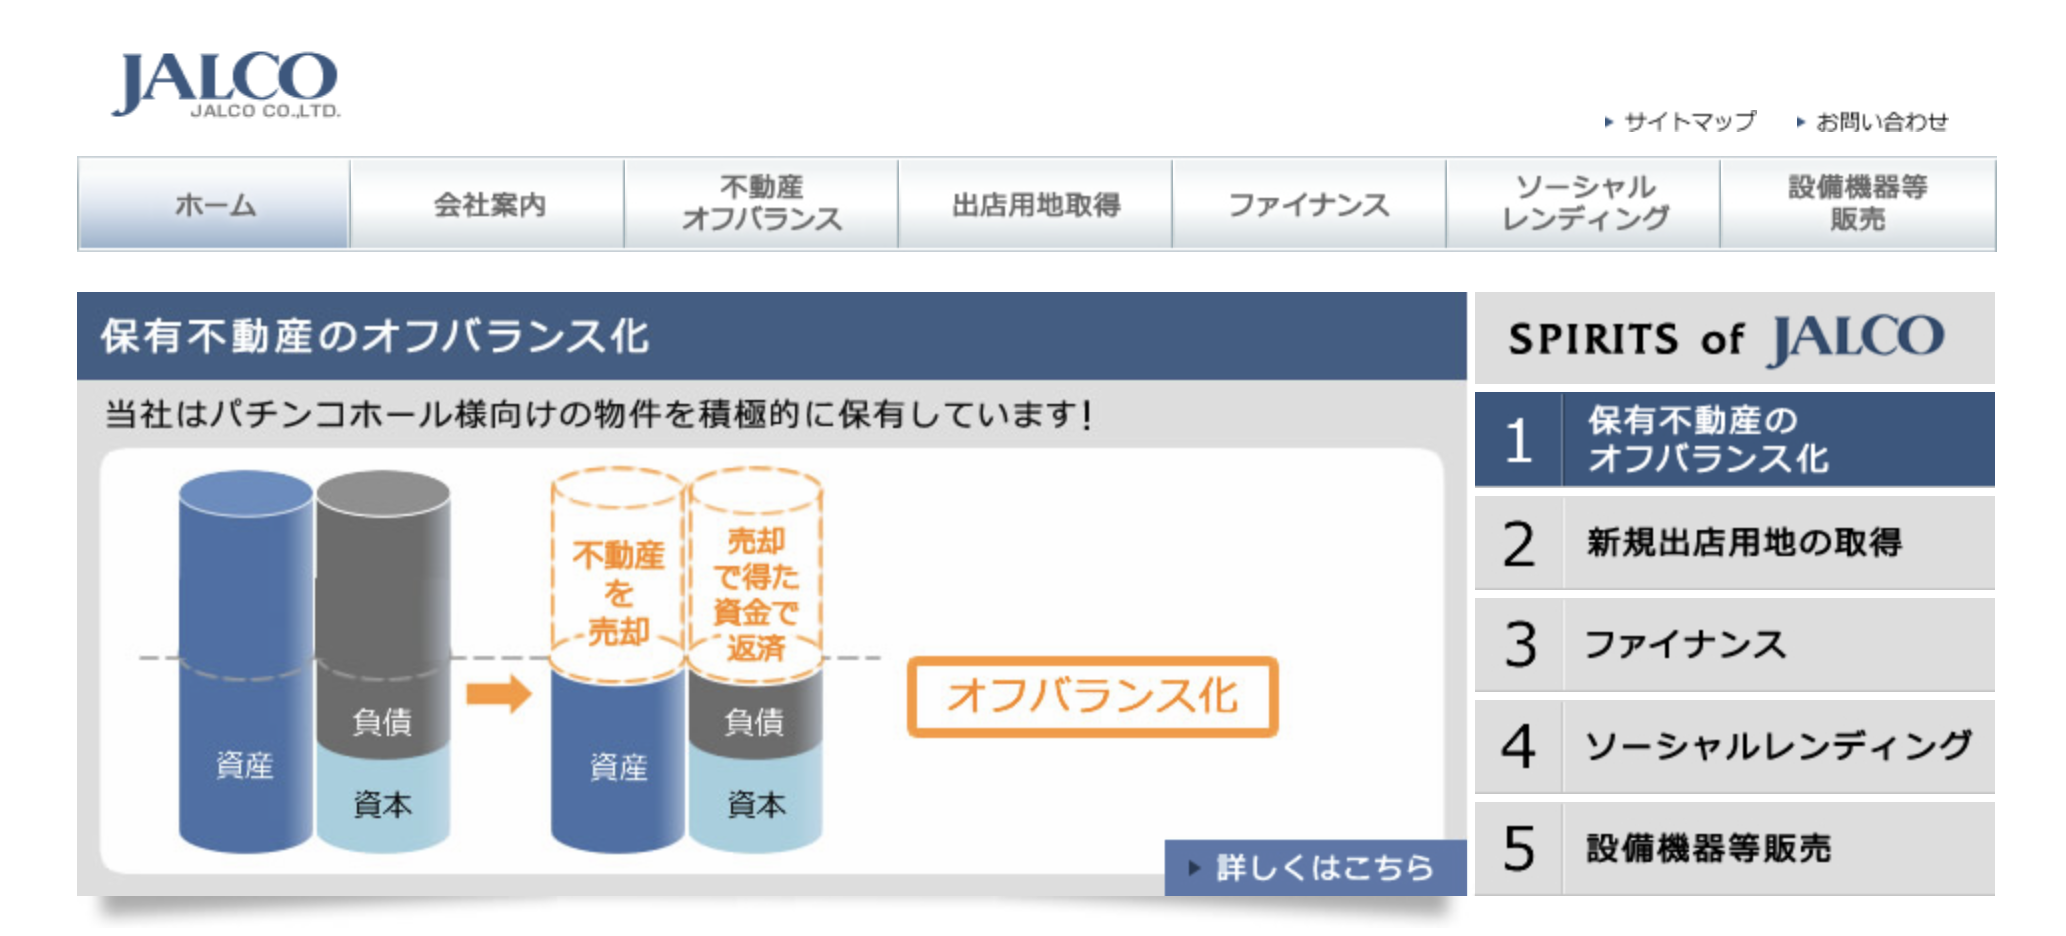Go to the ホーム menu tab
This screenshot has height=936, width=2066.
coord(214,204)
